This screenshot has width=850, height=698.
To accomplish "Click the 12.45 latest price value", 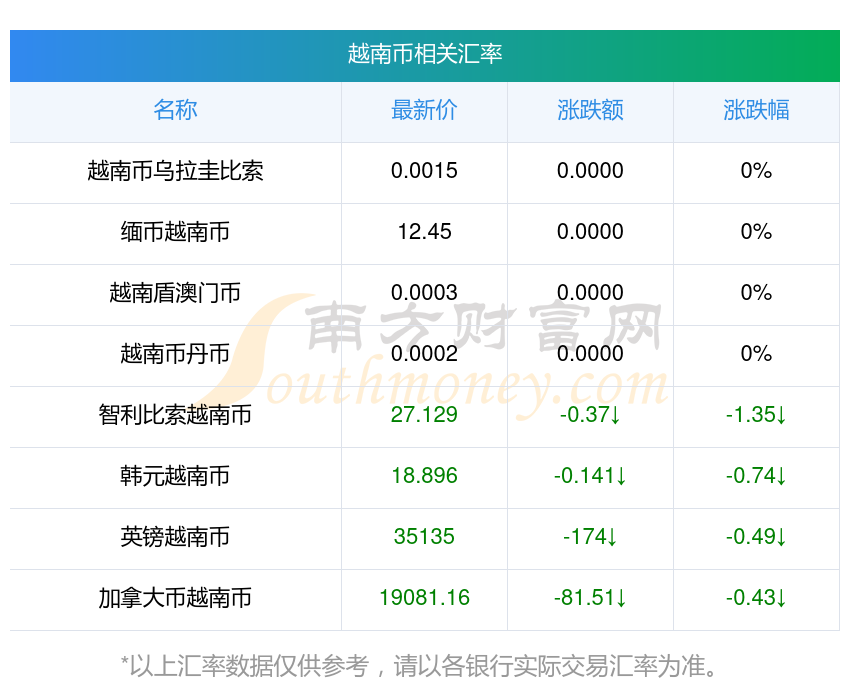I will click(x=424, y=232).
